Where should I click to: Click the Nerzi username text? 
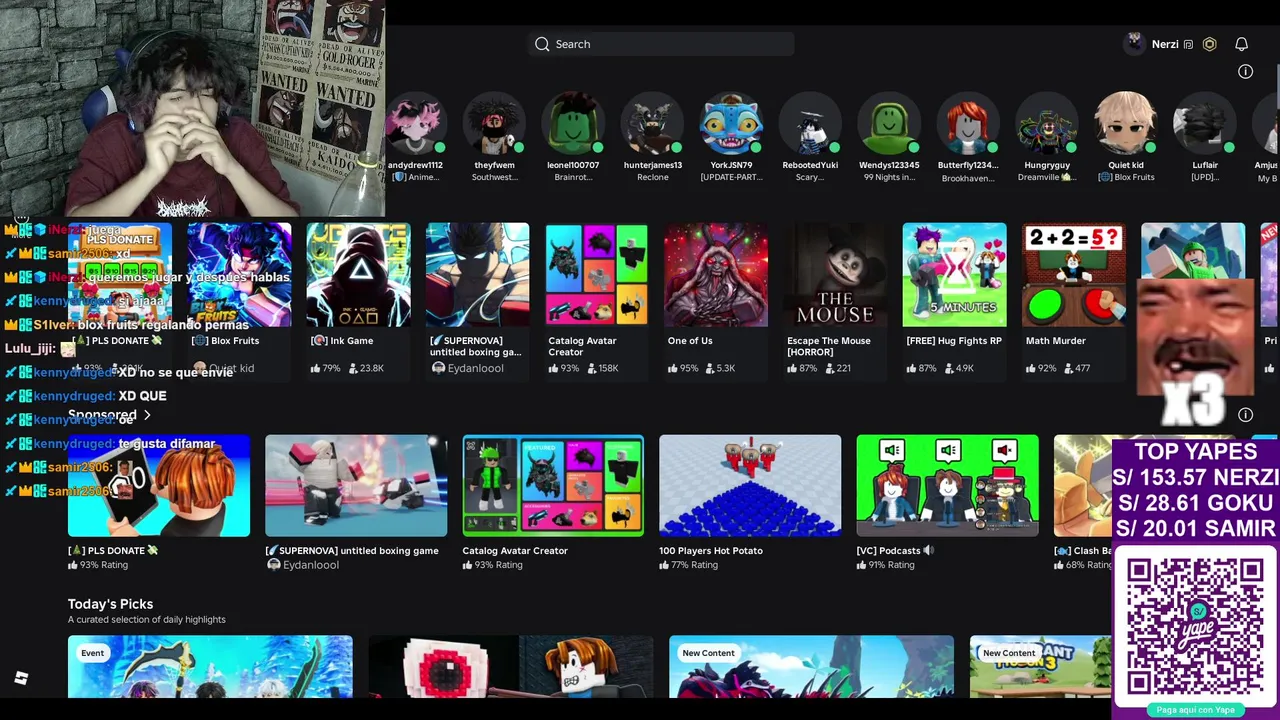point(1165,44)
